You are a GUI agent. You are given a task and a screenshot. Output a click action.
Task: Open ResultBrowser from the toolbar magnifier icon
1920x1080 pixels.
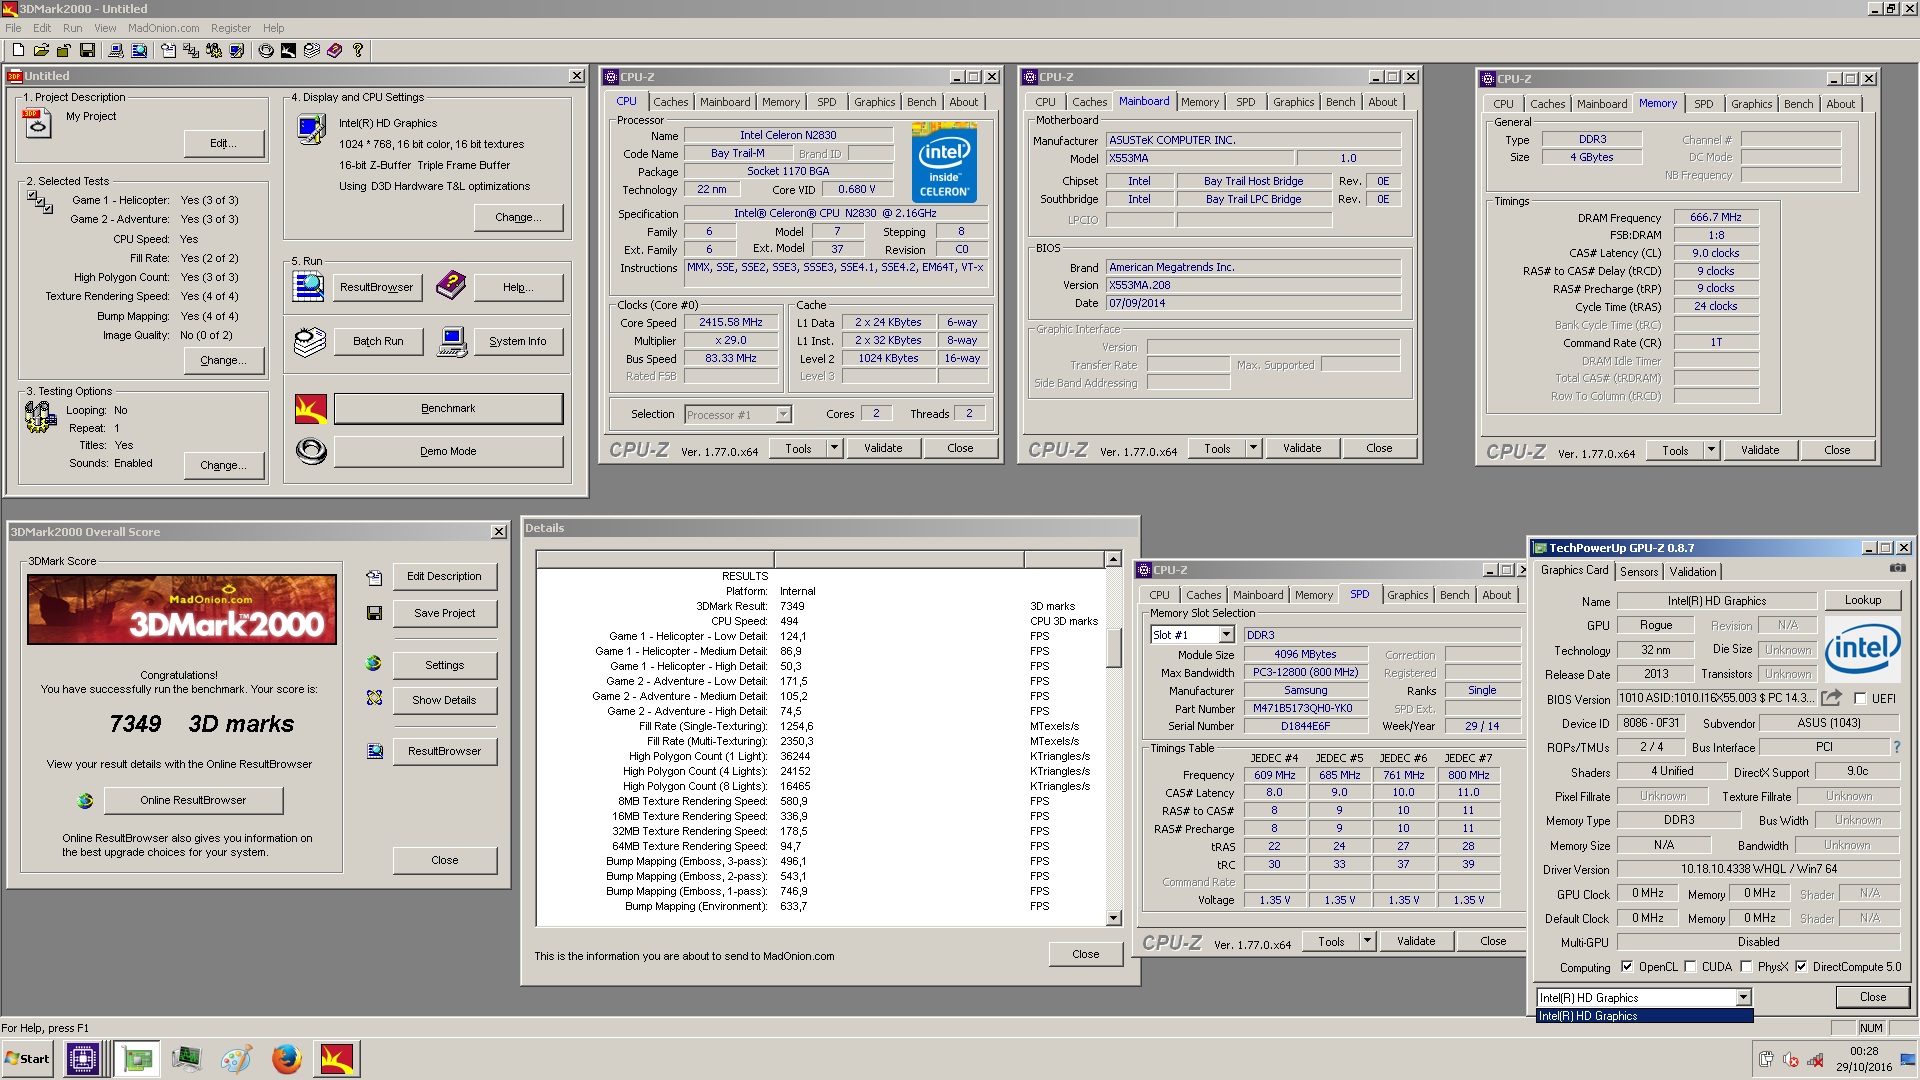[x=139, y=50]
